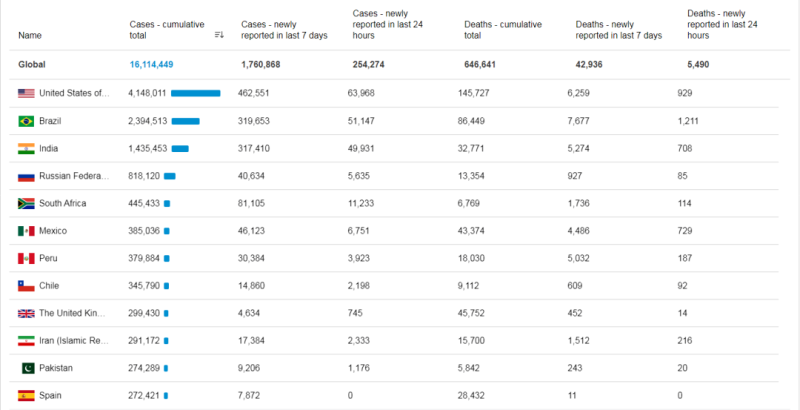
Task: Click the Russian Federation flag icon
Action: click(x=27, y=176)
